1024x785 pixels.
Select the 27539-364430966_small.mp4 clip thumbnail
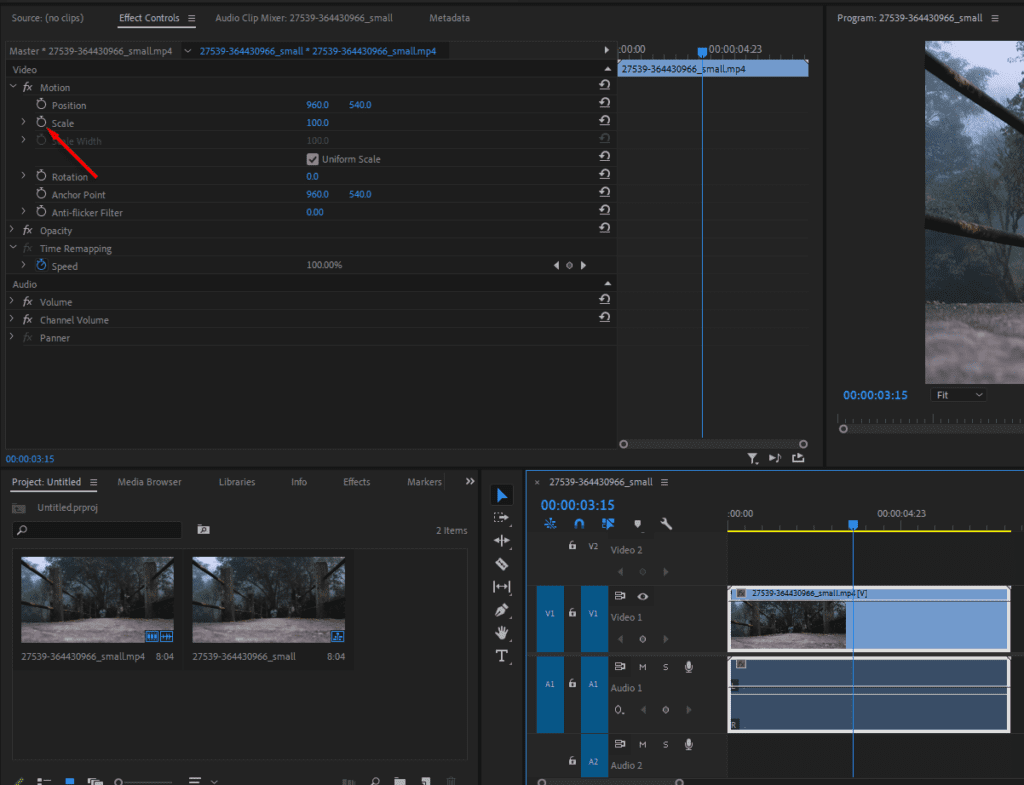coord(97,599)
